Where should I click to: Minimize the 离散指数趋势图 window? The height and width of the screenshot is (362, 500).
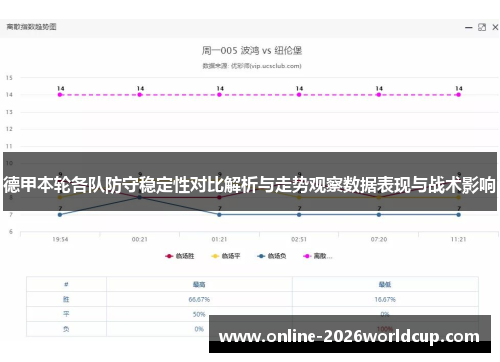pyautogui.click(x=469, y=27)
